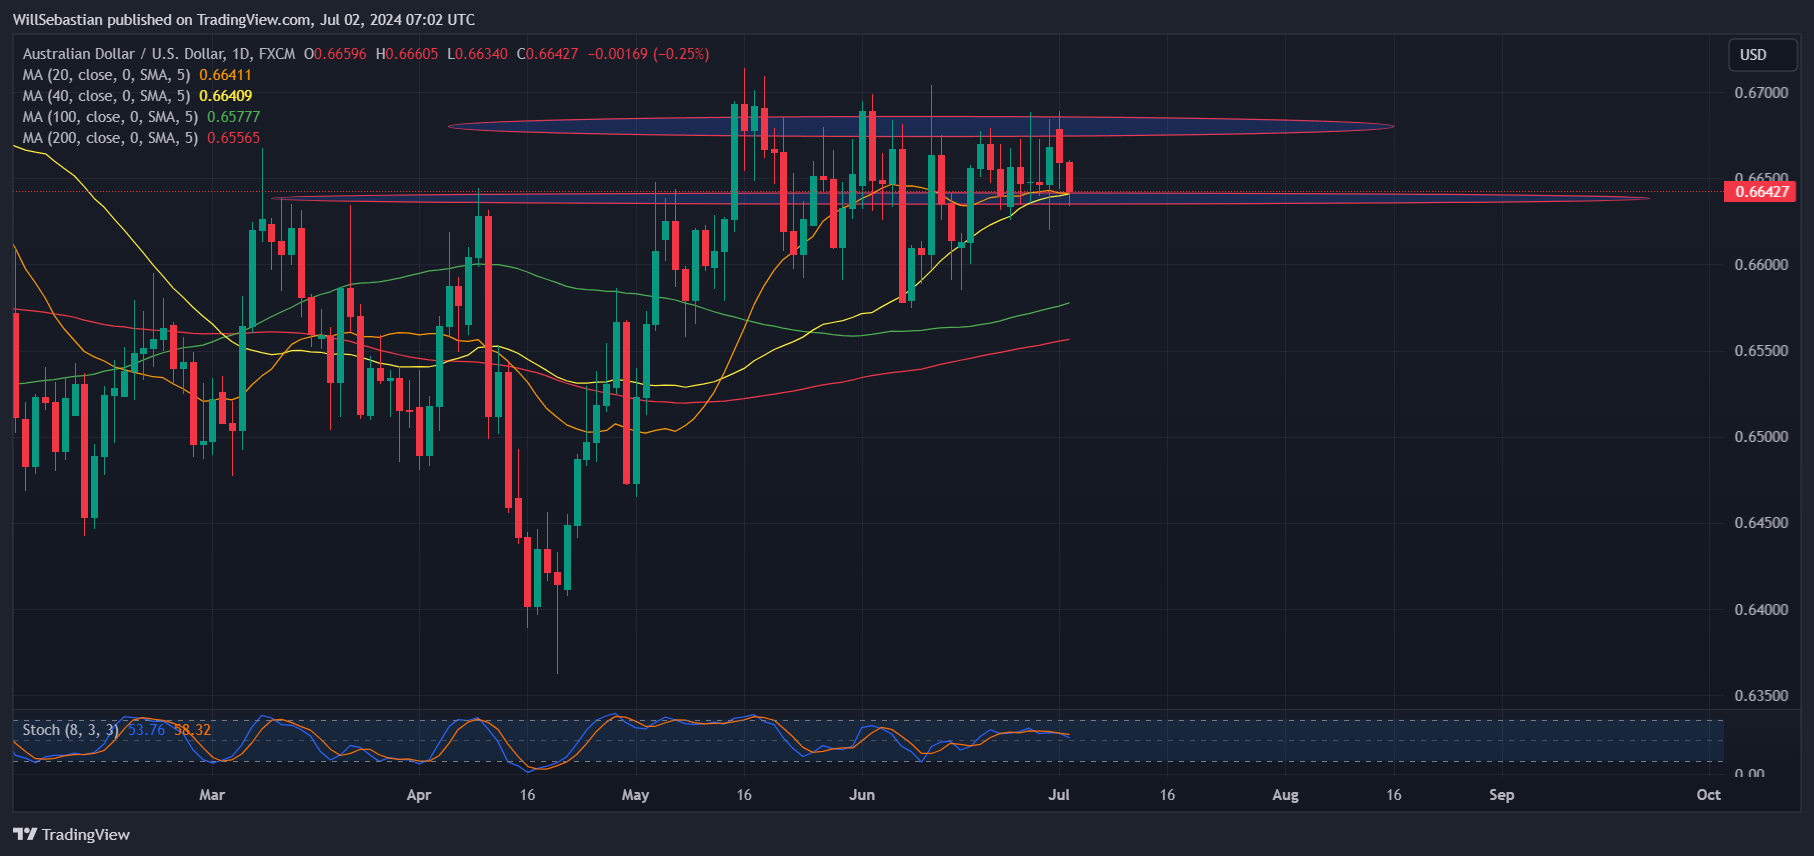Click the Stoch value 58.32
This screenshot has height=856, width=1814.
click(193, 730)
